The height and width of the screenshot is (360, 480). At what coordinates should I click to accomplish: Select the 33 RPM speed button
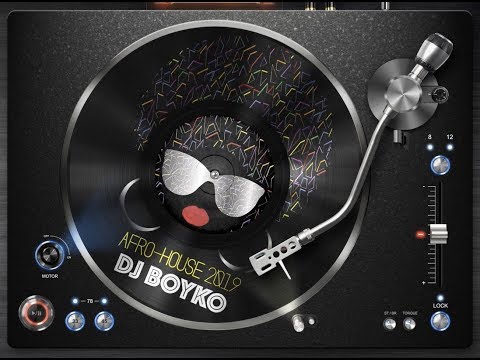[75, 321]
